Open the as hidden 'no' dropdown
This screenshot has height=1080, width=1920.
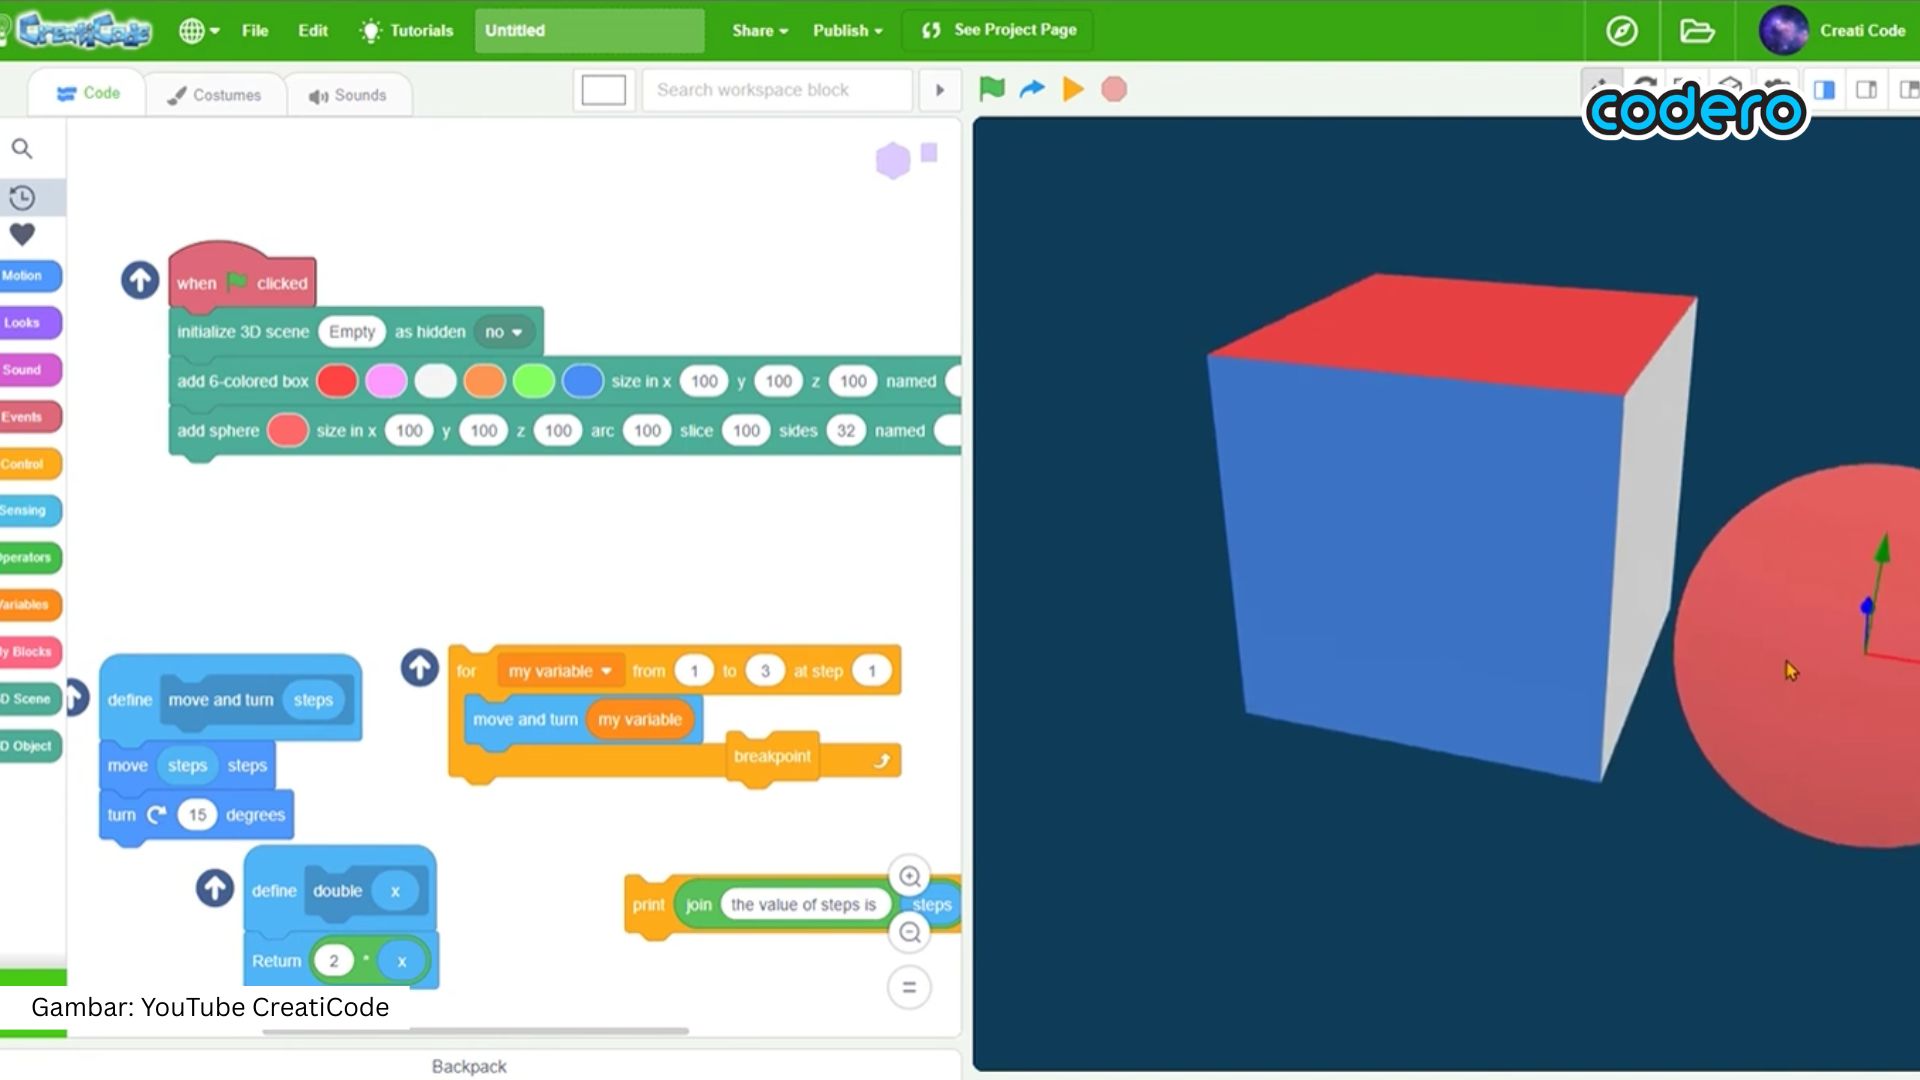(x=503, y=332)
